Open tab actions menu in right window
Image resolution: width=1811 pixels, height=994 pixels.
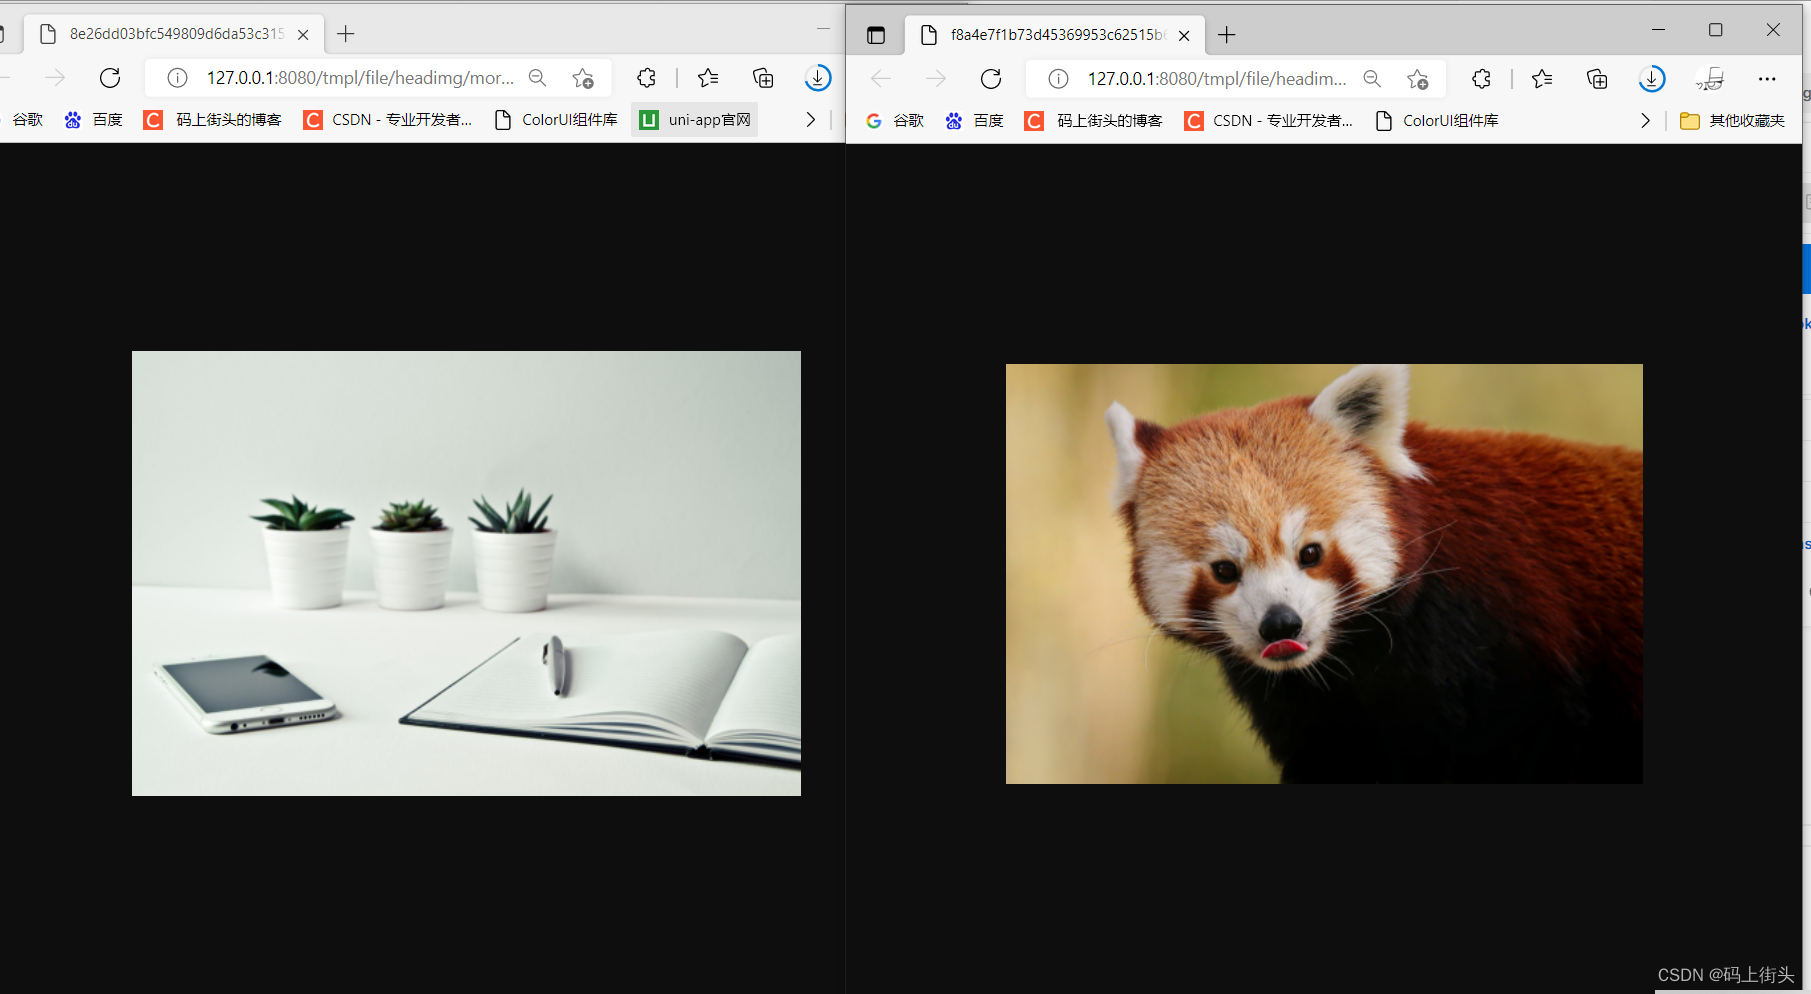tap(876, 35)
